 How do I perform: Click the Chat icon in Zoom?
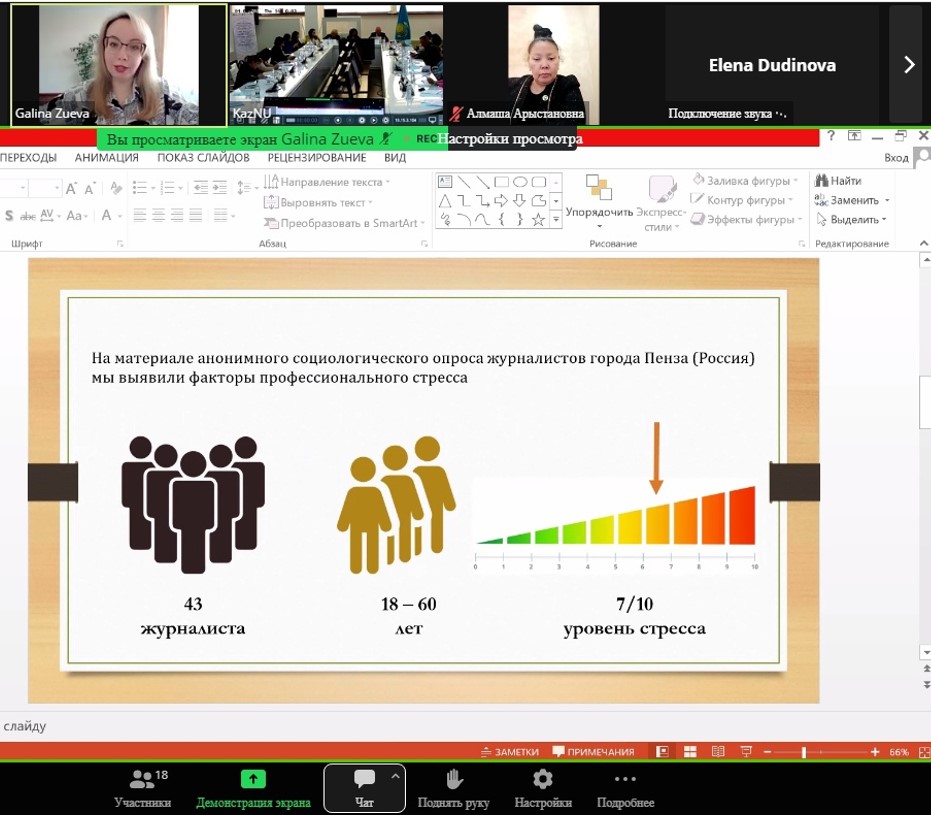pos(364,786)
